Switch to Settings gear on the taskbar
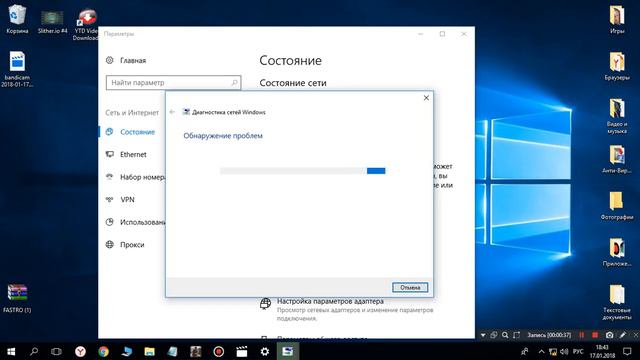The width and height of the screenshot is (640, 360). [x=265, y=351]
